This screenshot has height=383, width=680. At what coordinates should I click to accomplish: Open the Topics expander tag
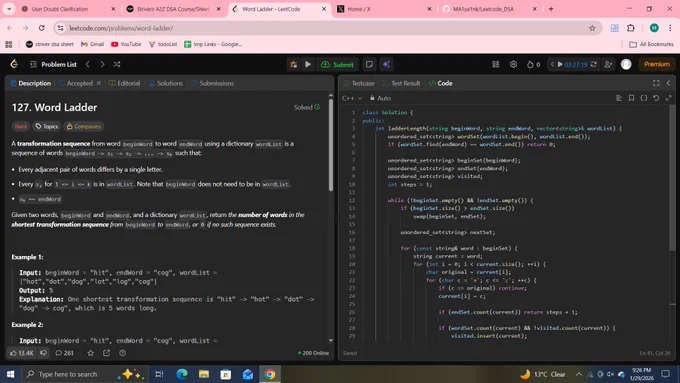click(x=47, y=126)
